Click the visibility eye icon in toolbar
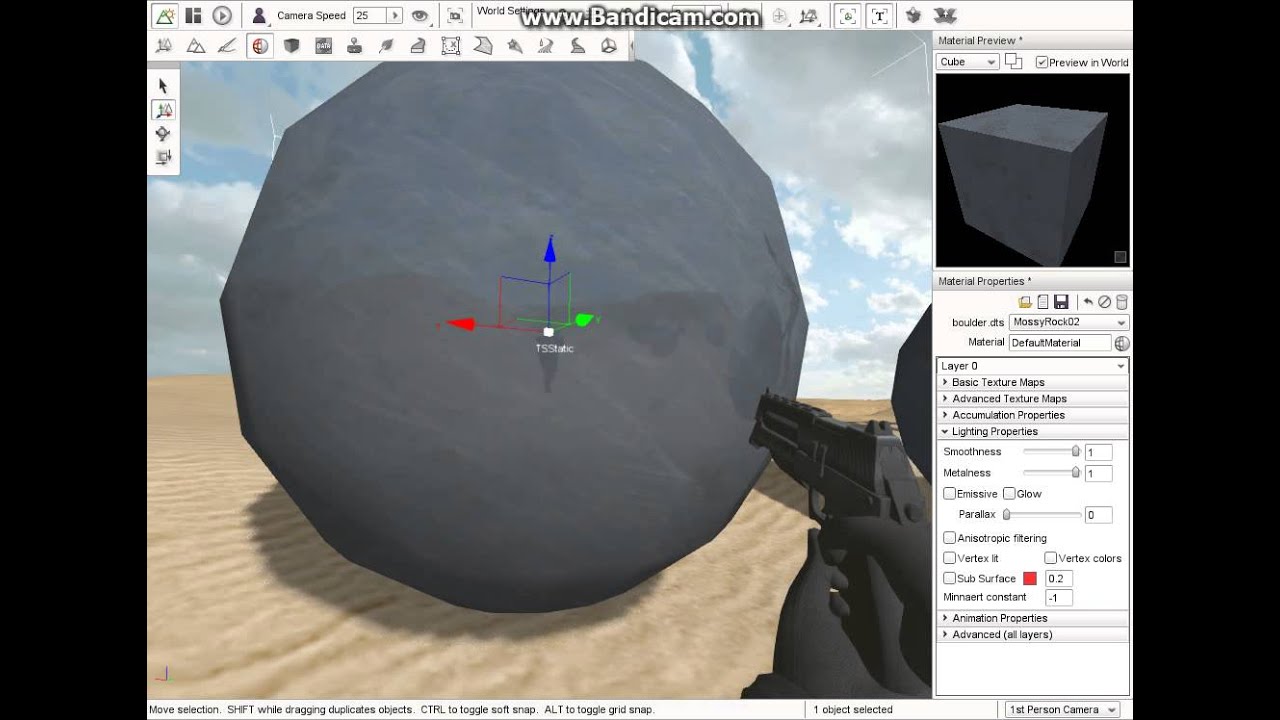The width and height of the screenshot is (1280, 720). (x=420, y=16)
